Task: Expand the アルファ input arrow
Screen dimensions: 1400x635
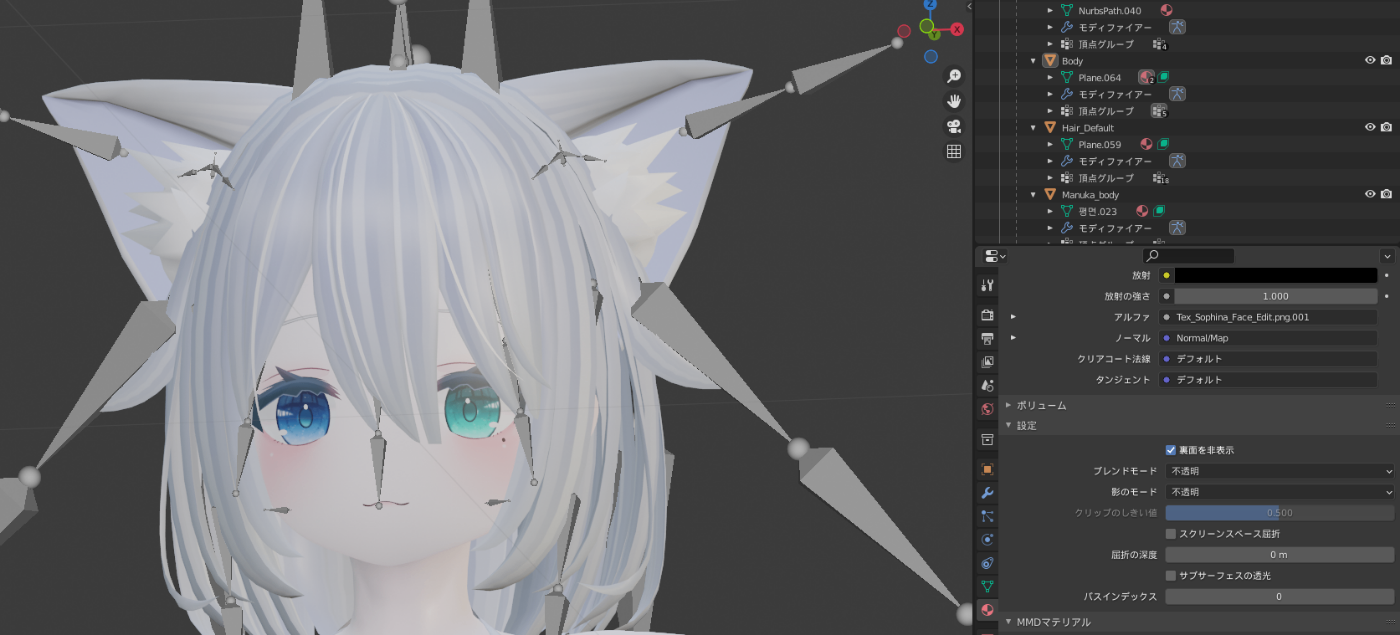Action: coord(1013,317)
